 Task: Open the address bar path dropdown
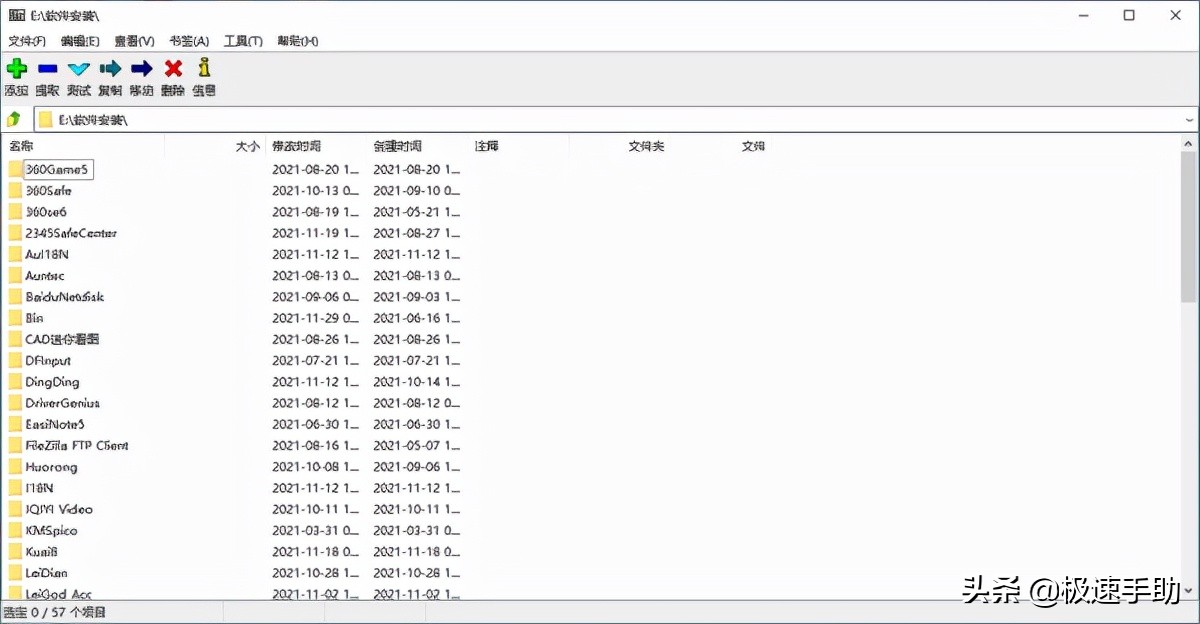[x=1189, y=118]
